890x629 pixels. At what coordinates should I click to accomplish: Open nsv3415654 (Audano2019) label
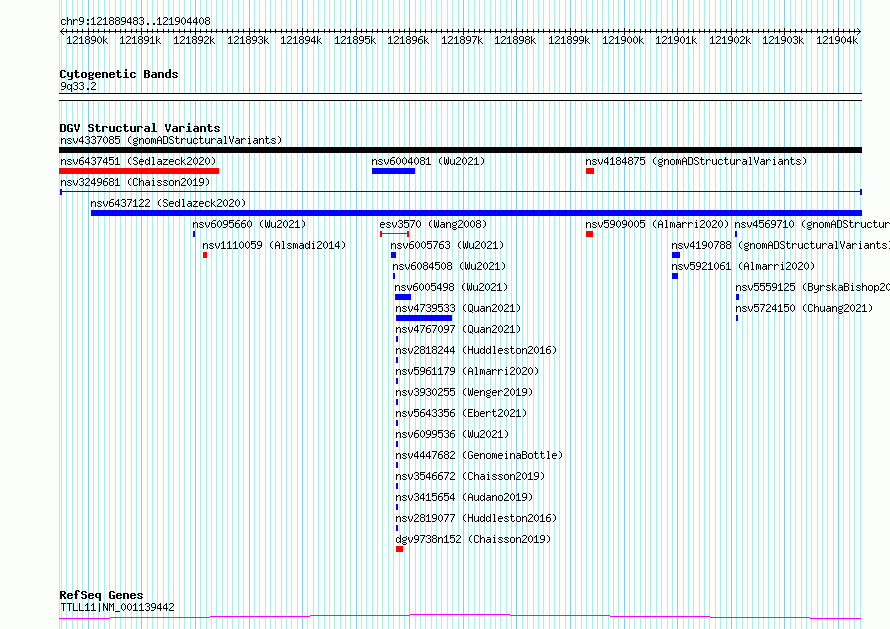click(464, 497)
